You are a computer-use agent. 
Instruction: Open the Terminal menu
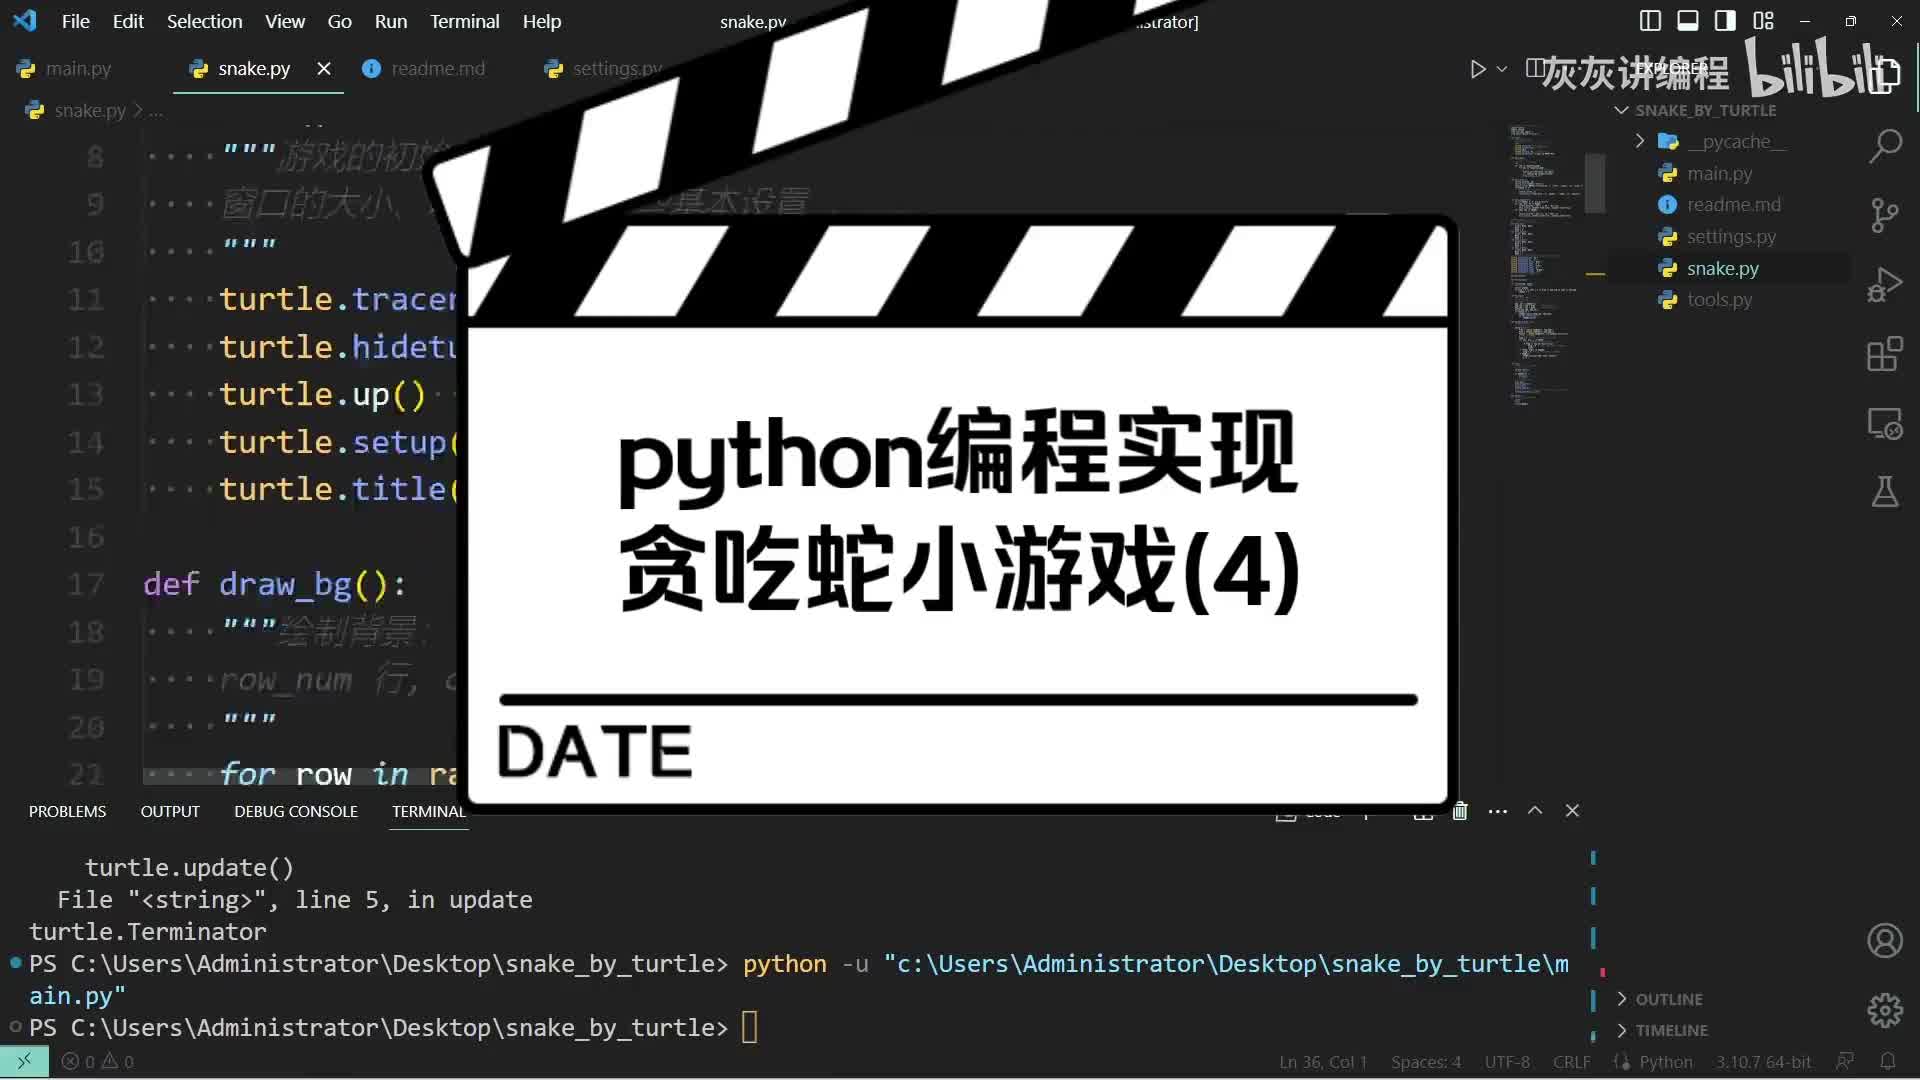(465, 21)
